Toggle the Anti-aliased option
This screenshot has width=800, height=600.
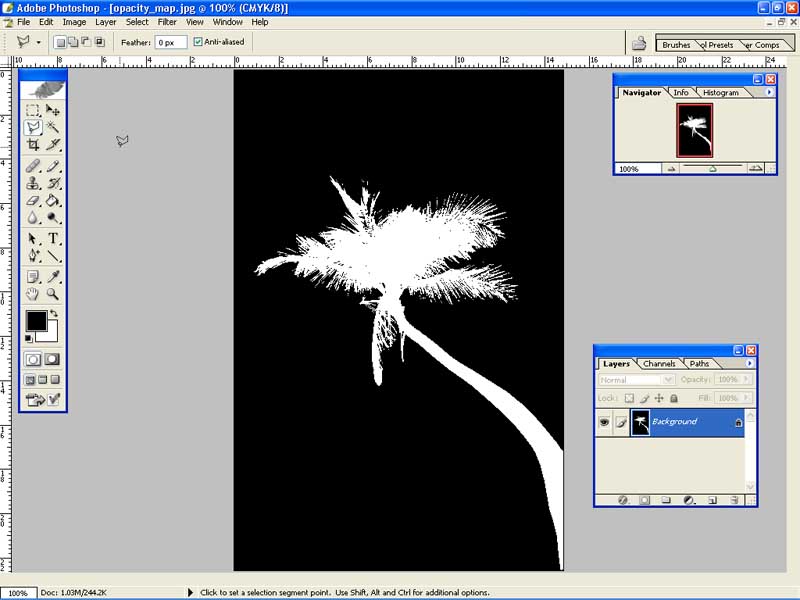tap(196, 42)
